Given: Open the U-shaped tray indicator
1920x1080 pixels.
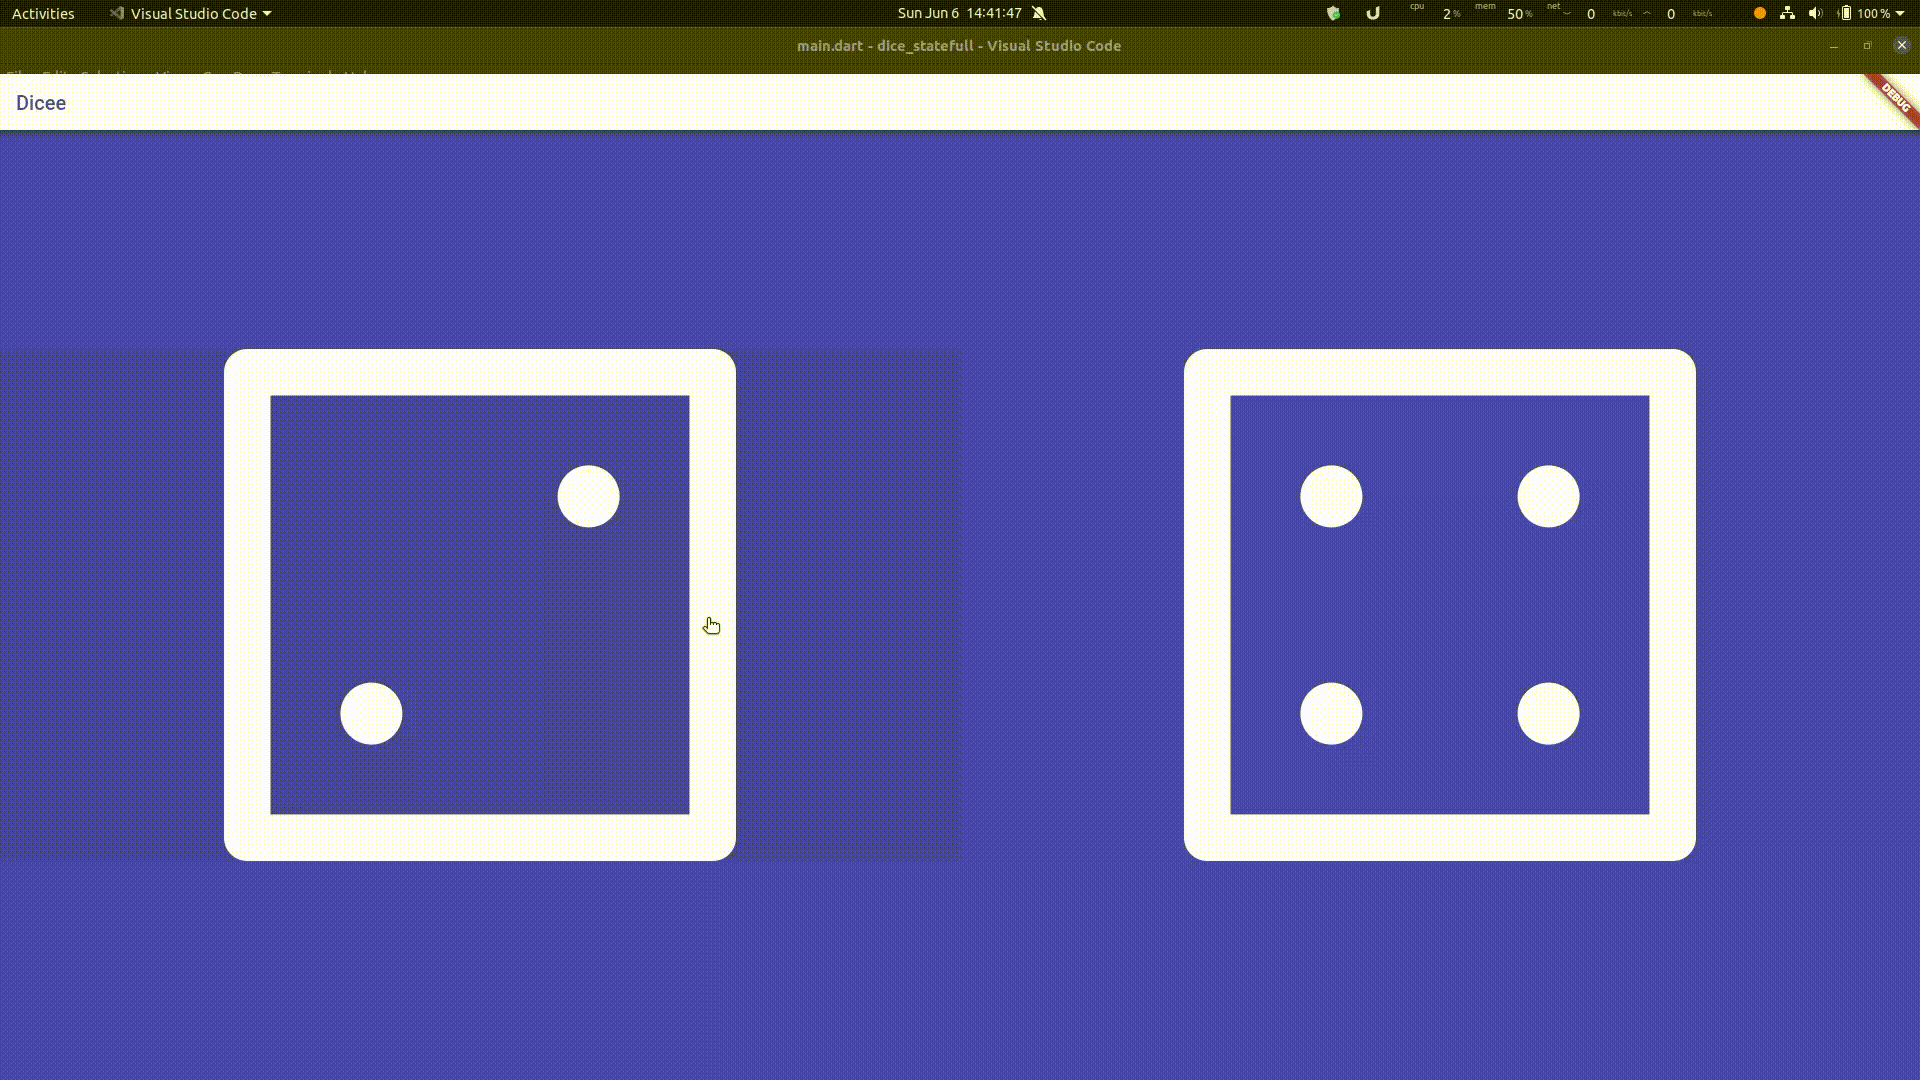Looking at the screenshot, I should 1373,13.
